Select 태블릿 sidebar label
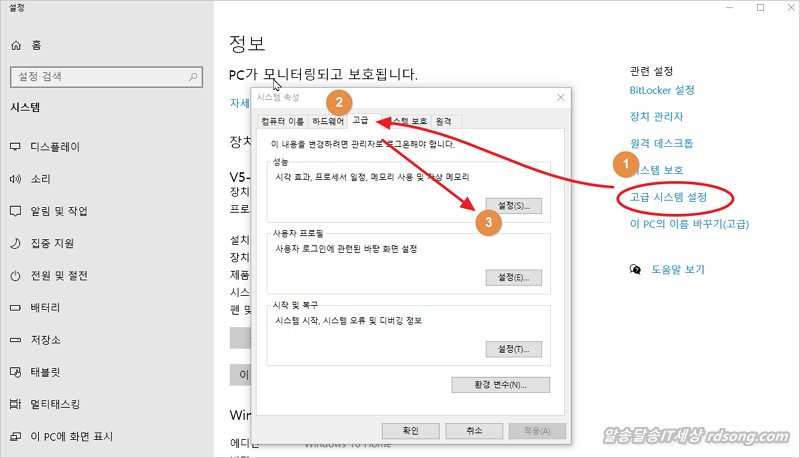 45,372
